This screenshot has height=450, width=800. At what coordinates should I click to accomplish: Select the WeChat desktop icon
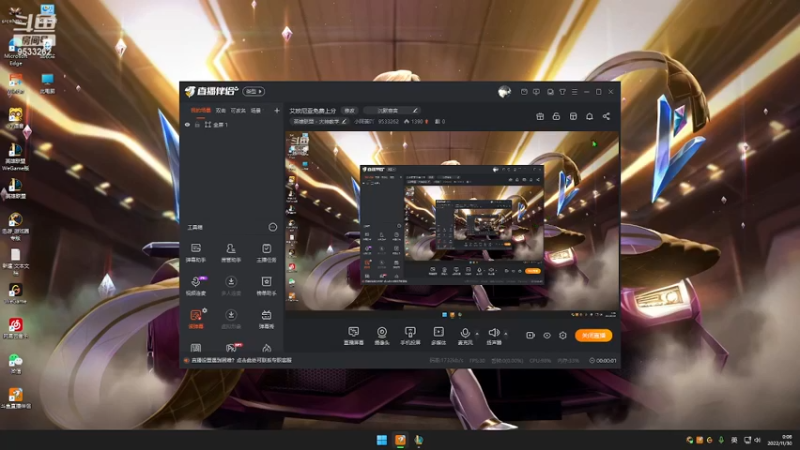click(x=15, y=364)
